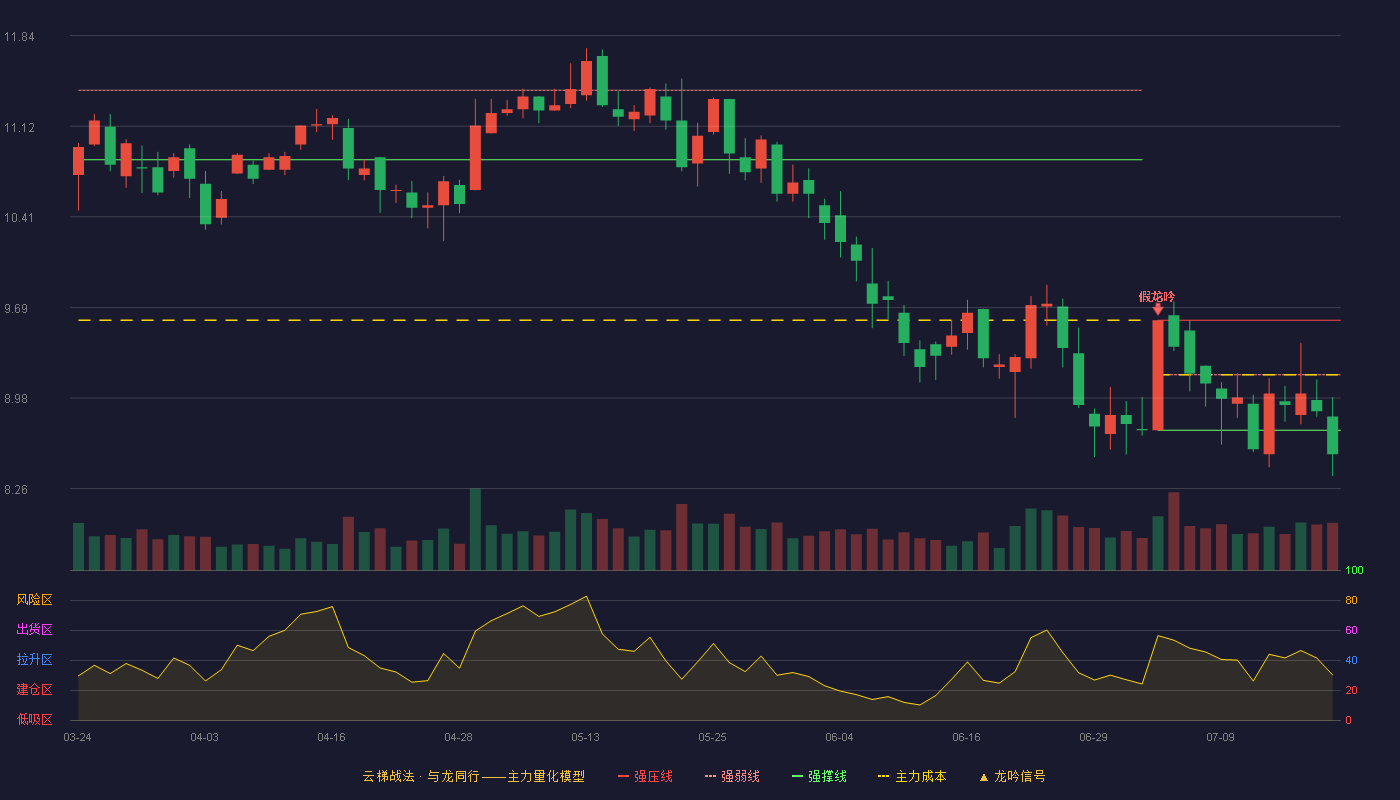1400x800 pixels.
Task: Click the red arrow marker under 假龙吟
Action: point(1158,310)
